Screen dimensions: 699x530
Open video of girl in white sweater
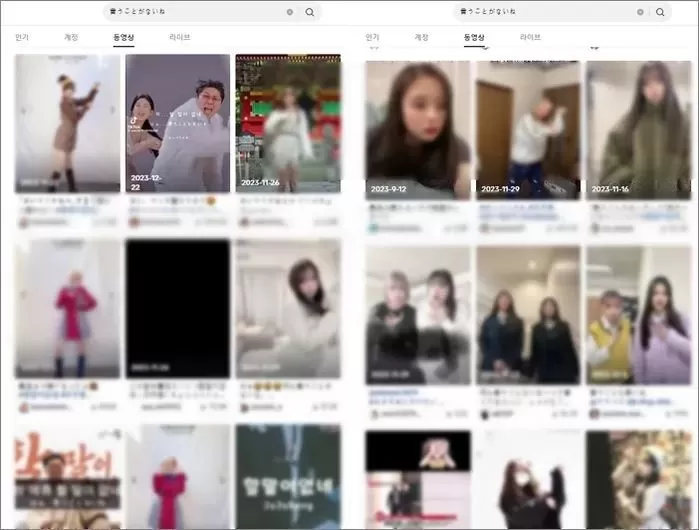pyautogui.click(x=288, y=308)
